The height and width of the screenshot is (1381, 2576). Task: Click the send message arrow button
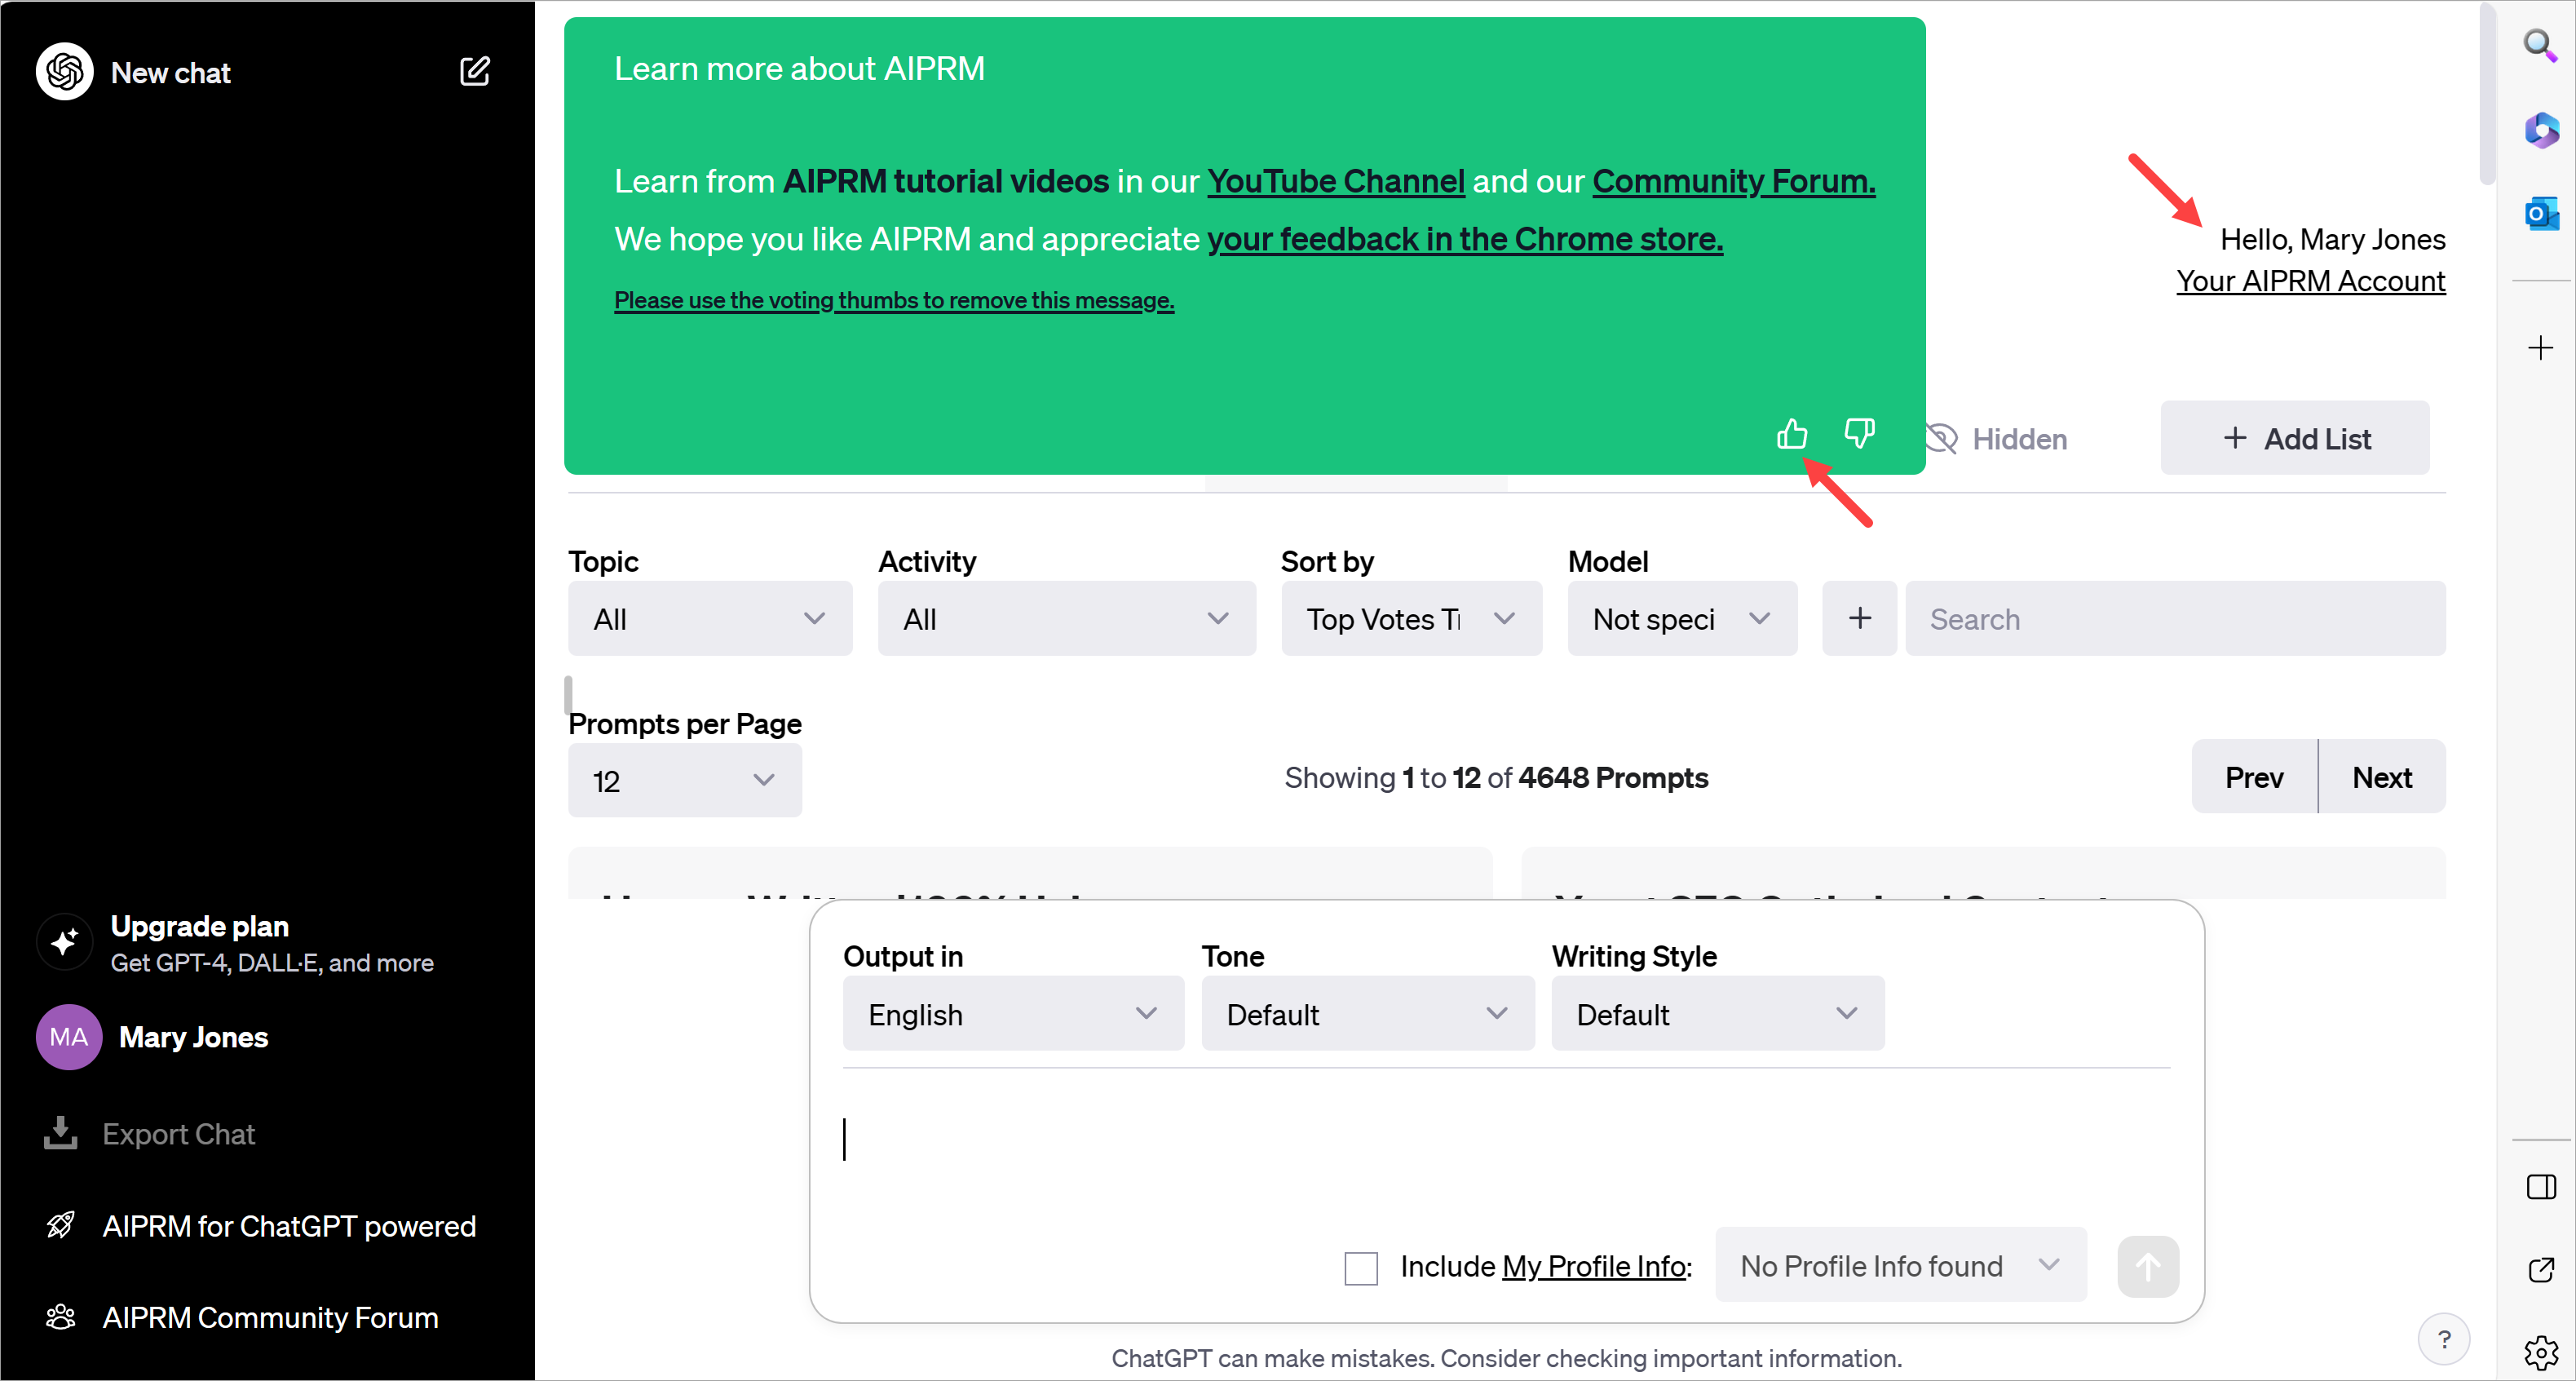pos(2148,1267)
